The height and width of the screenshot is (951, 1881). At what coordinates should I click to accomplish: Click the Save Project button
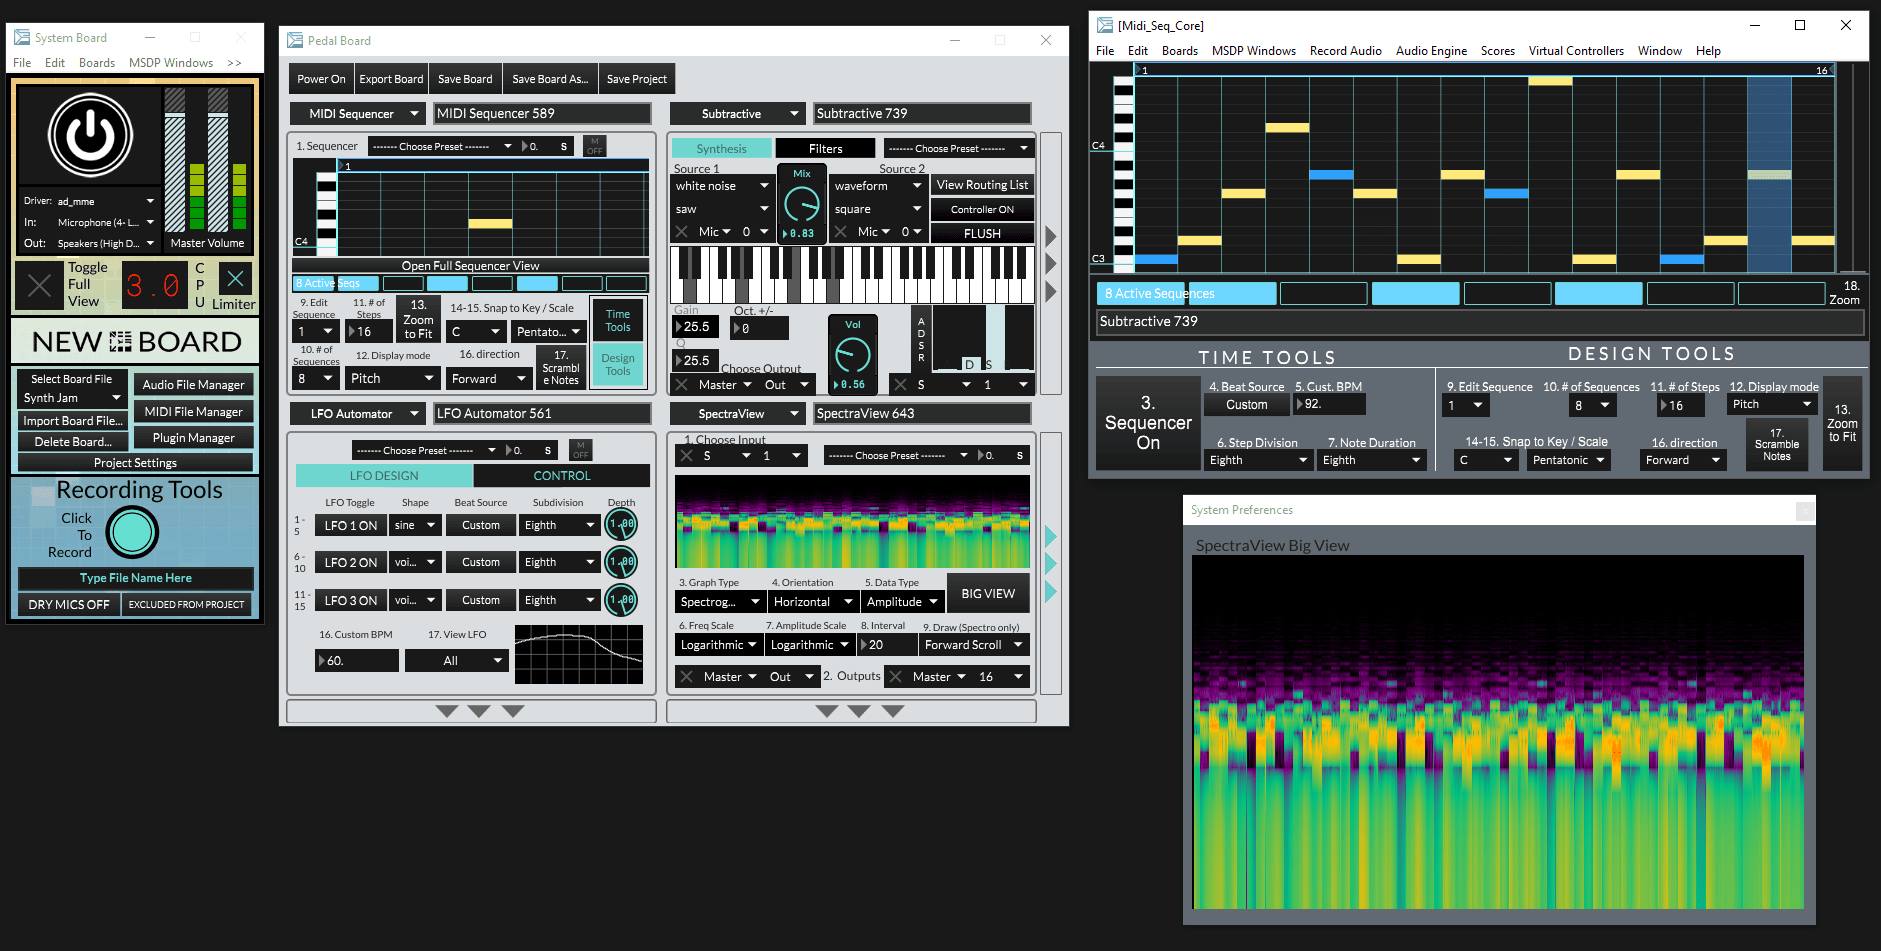coord(636,79)
